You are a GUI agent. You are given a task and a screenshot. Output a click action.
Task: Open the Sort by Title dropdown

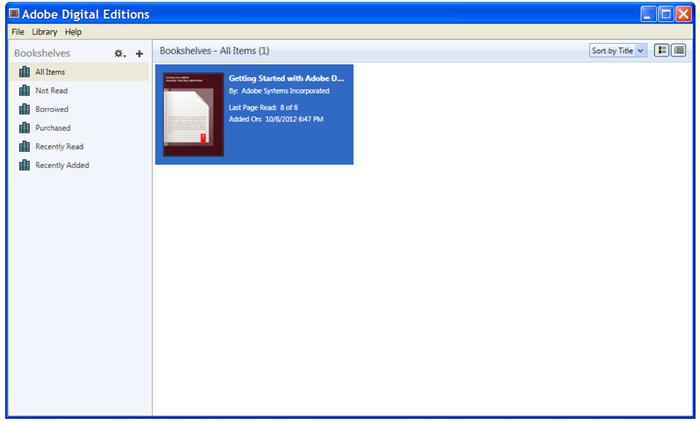point(618,51)
